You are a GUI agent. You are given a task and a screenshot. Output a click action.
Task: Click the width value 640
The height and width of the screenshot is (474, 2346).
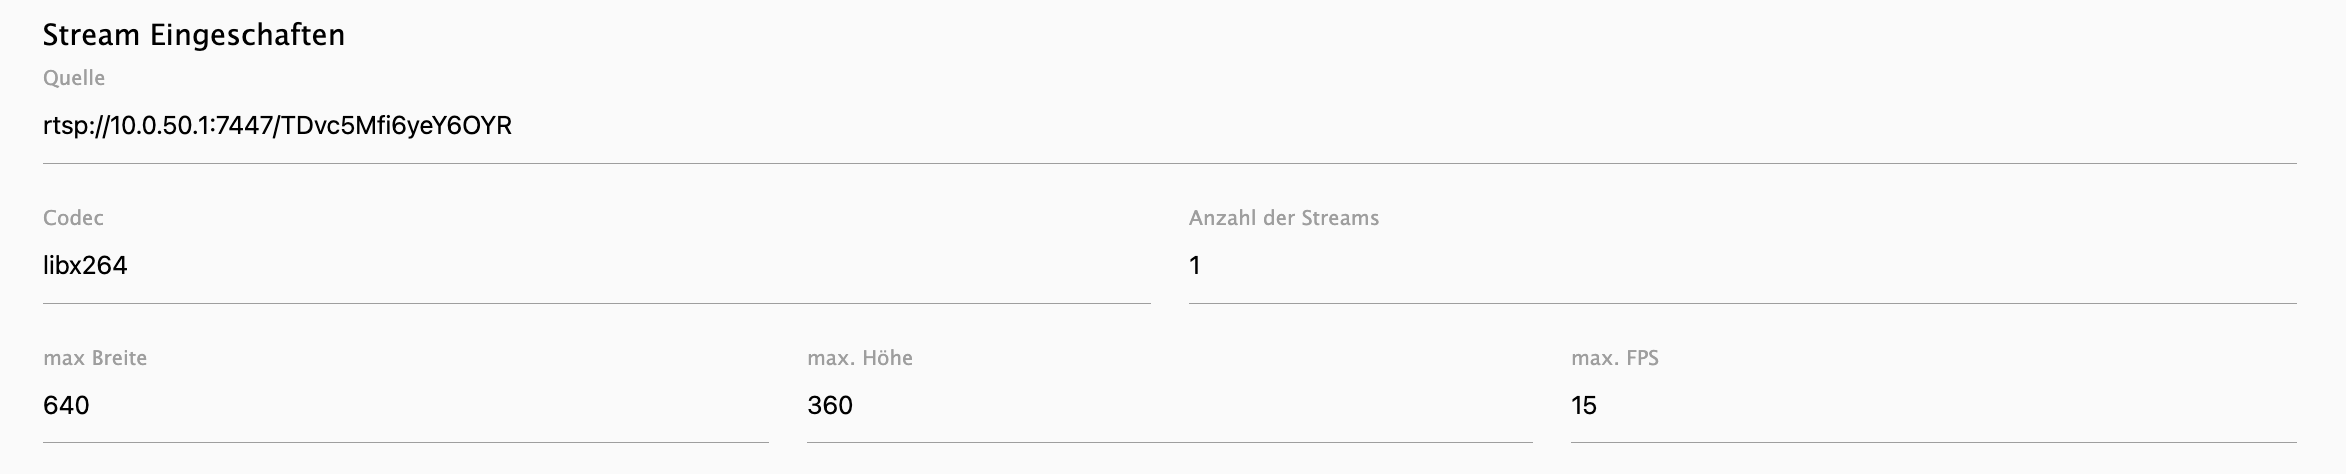point(66,406)
